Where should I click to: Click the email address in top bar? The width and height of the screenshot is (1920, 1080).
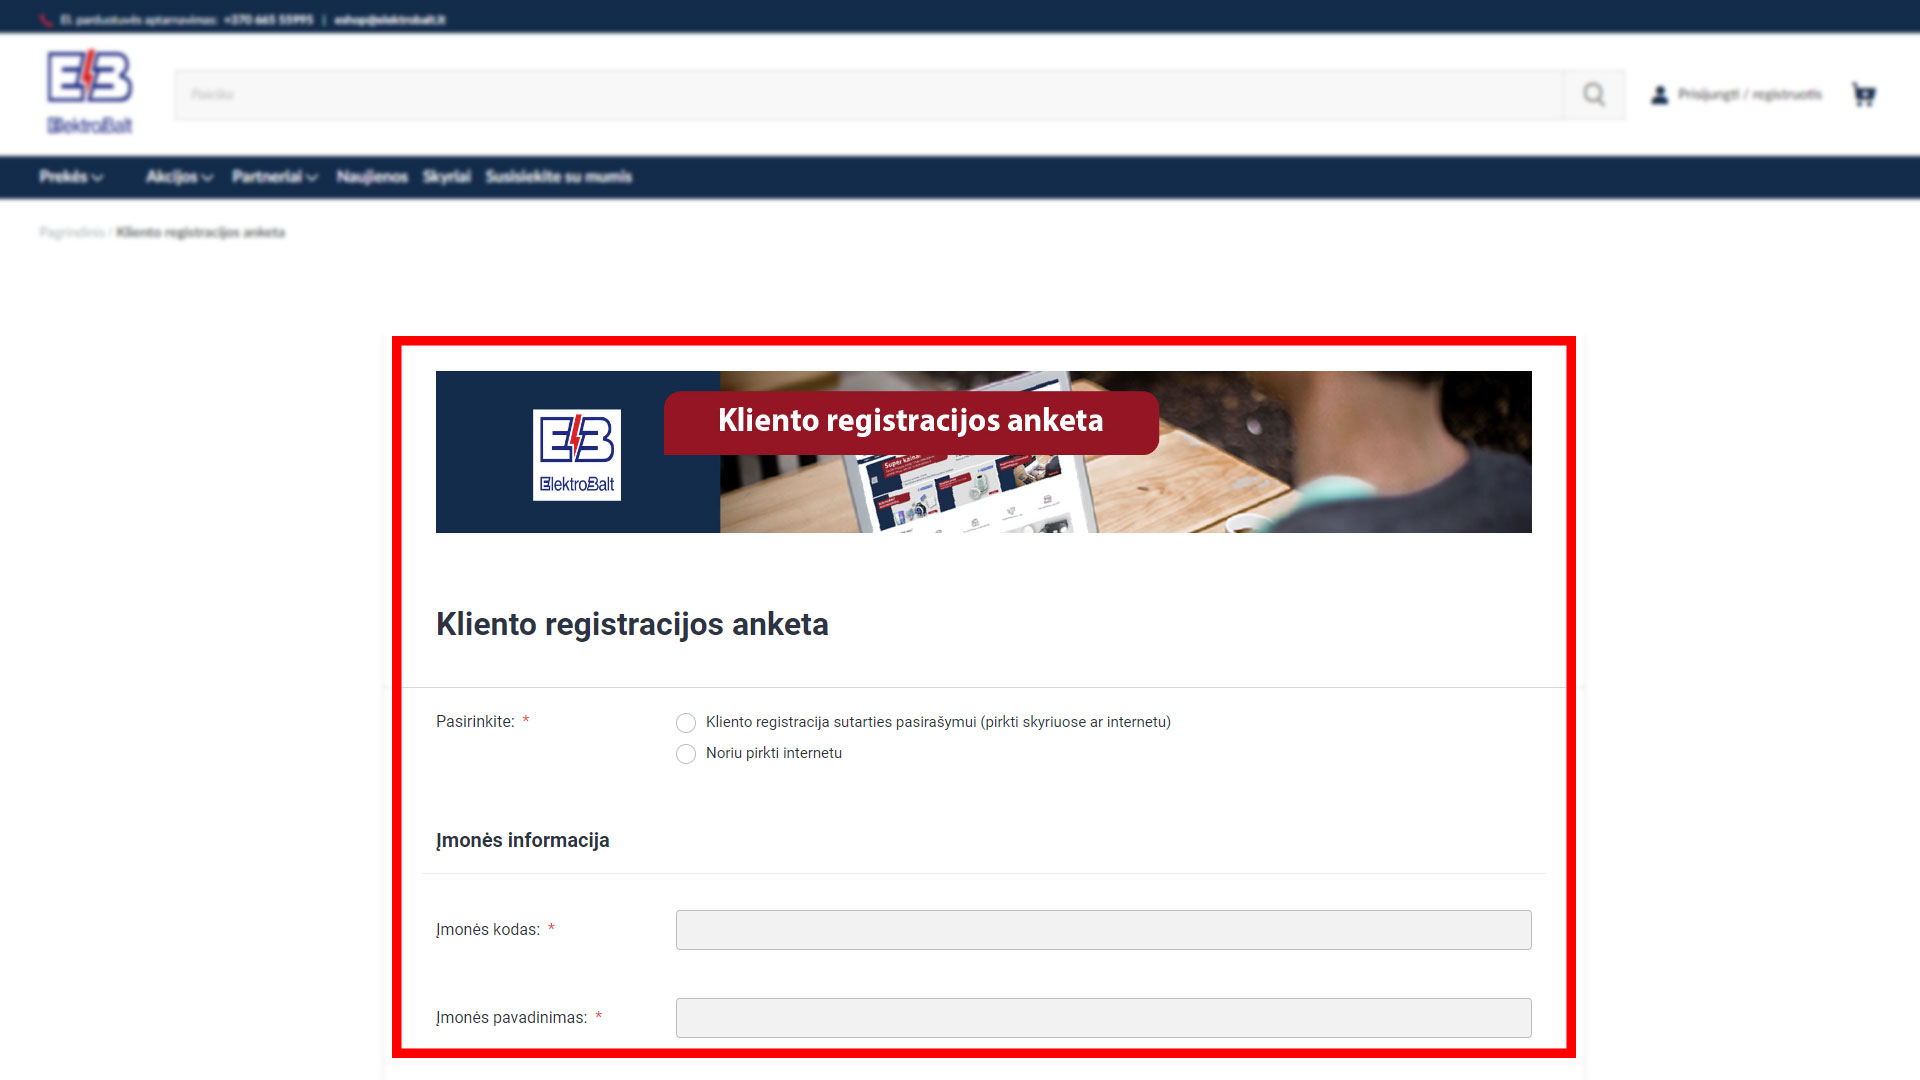(390, 20)
